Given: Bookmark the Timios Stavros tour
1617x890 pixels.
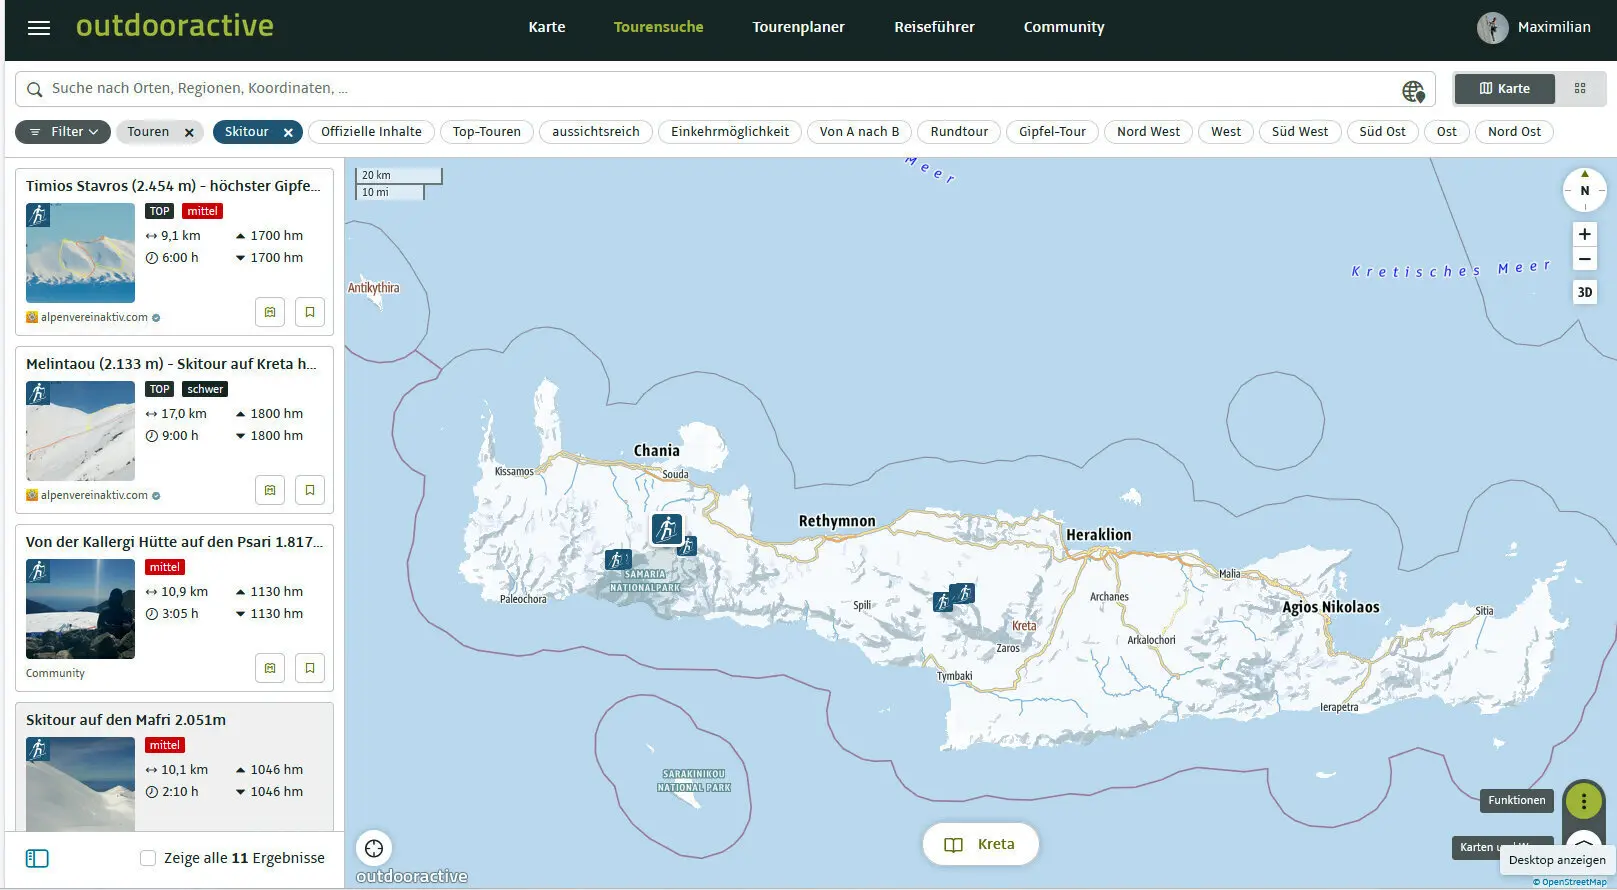Looking at the screenshot, I should coord(310,312).
